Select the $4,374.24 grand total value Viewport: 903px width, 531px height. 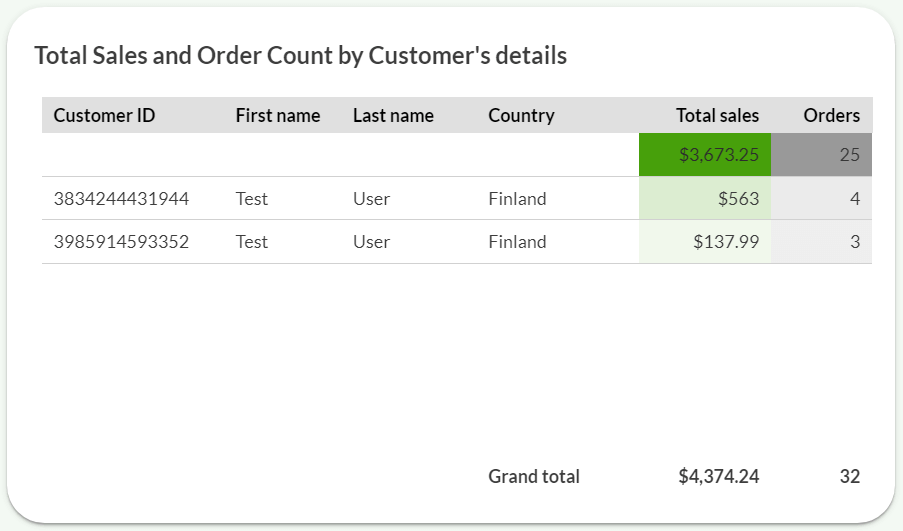[718, 476]
